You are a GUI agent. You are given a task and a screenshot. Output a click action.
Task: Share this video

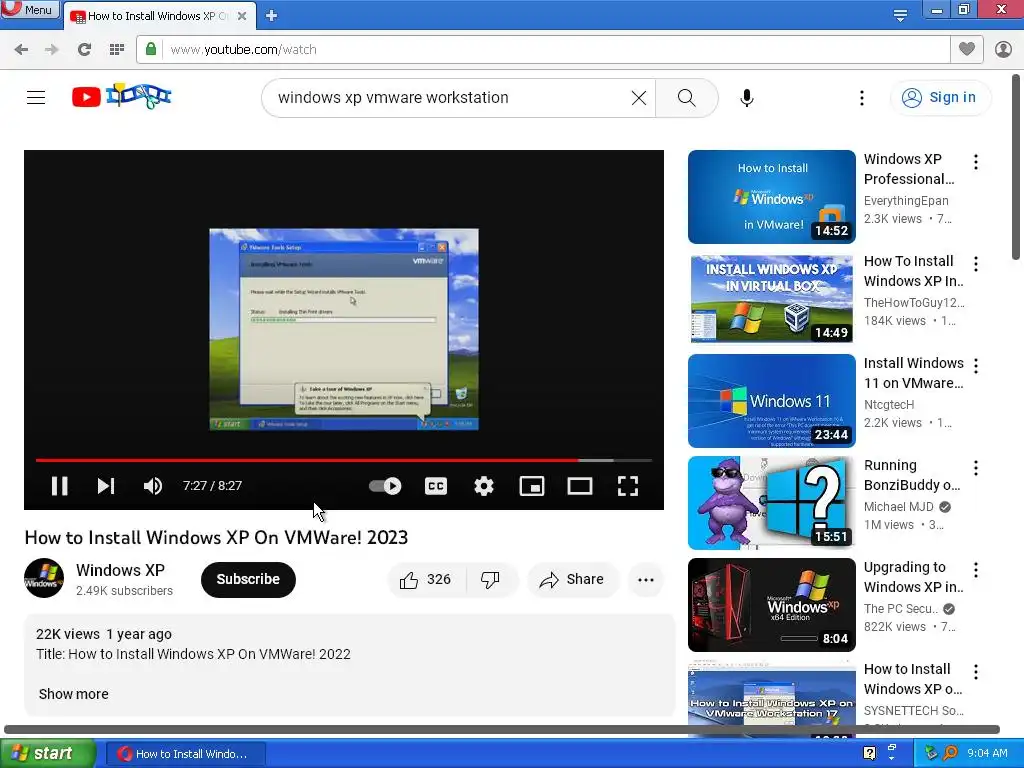[572, 579]
